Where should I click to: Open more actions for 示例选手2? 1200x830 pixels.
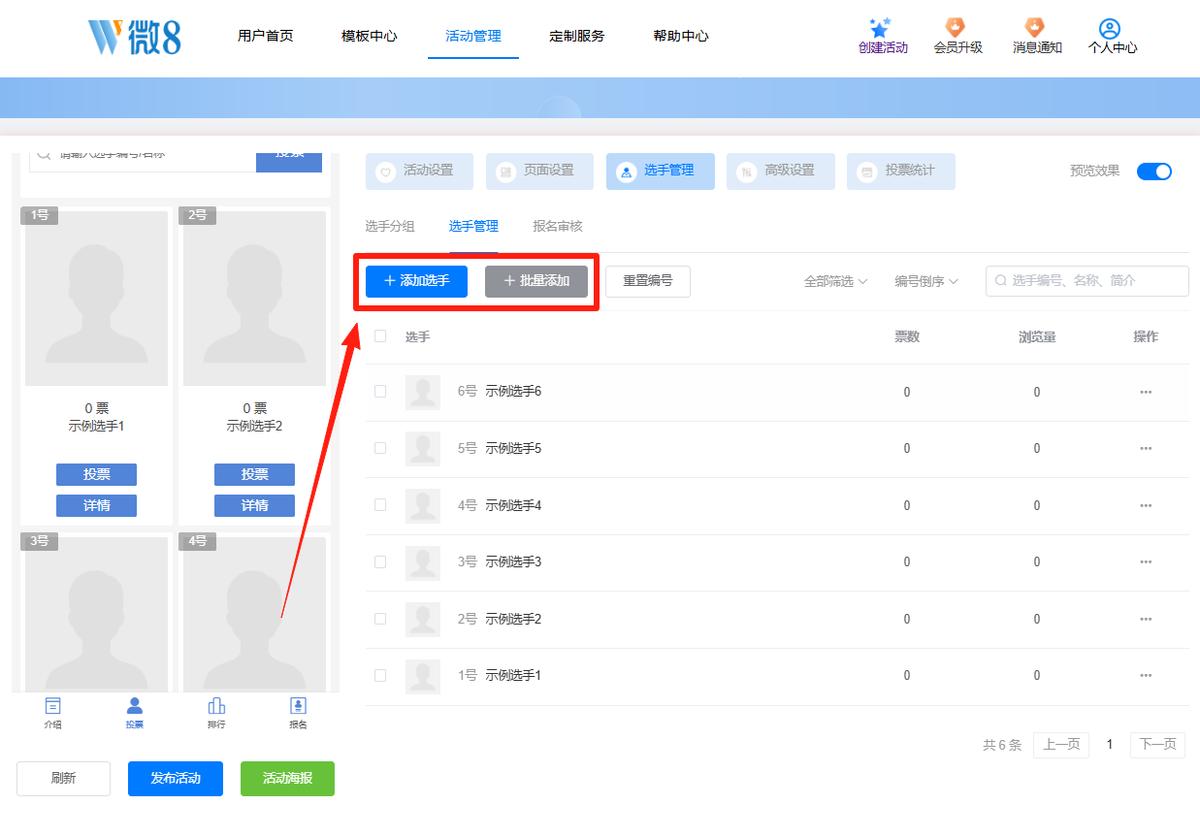[x=1146, y=619]
